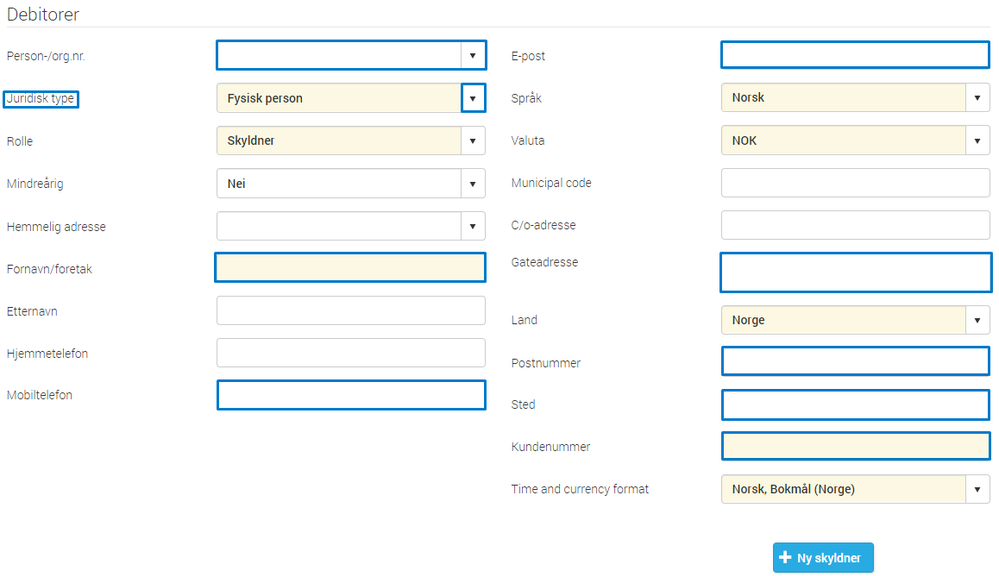Click into the Gateadresse text area

pyautogui.click(x=856, y=273)
